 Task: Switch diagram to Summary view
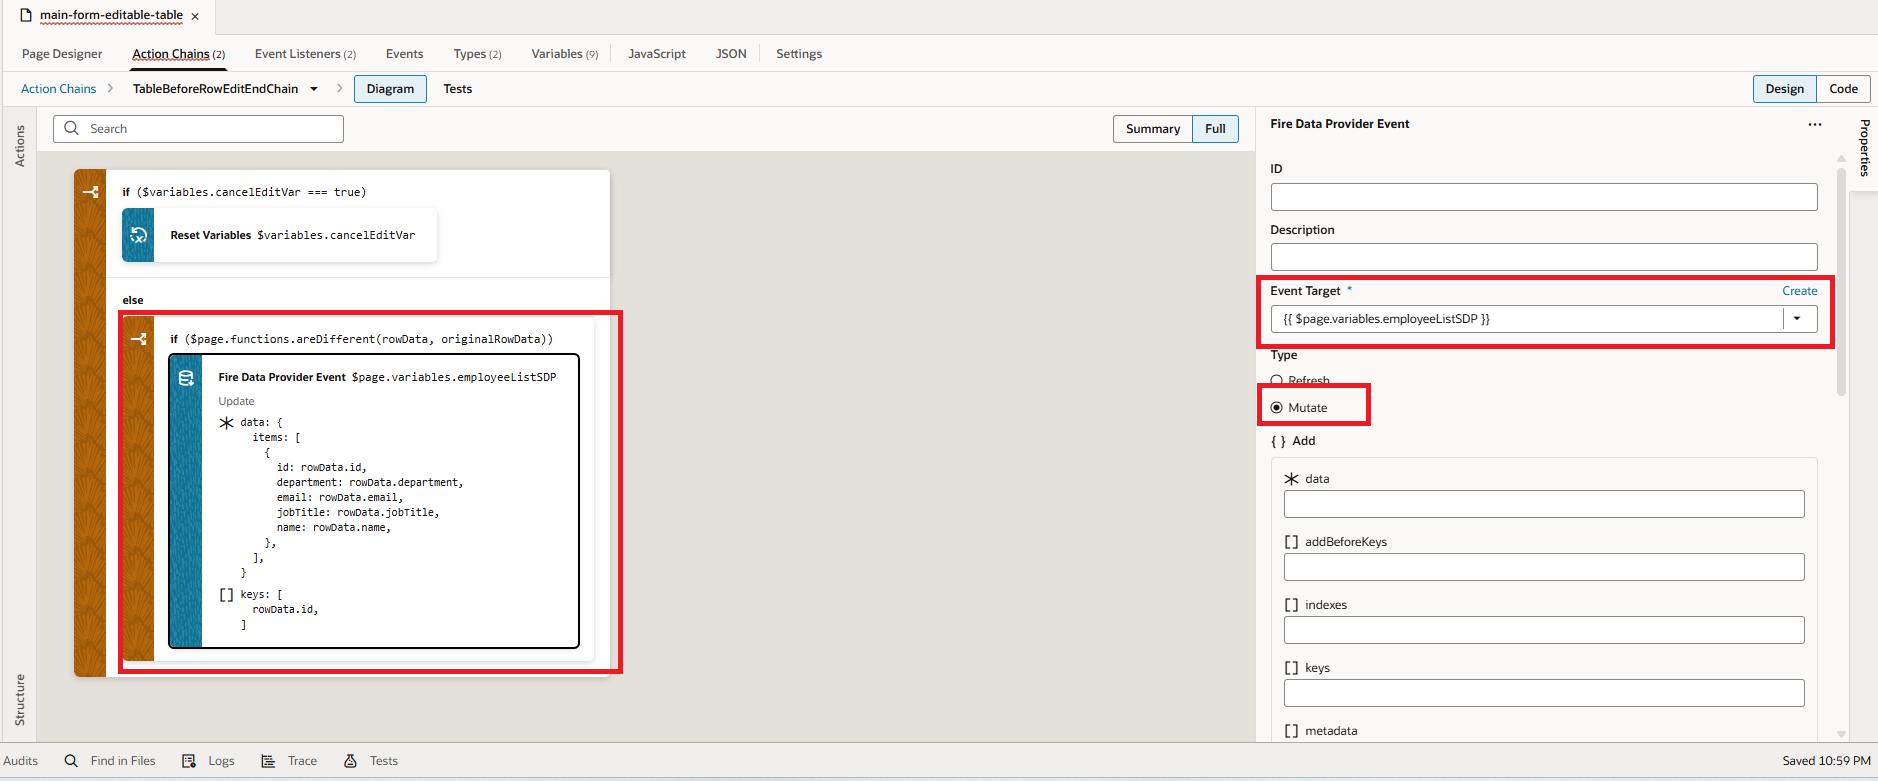[x=1152, y=129]
